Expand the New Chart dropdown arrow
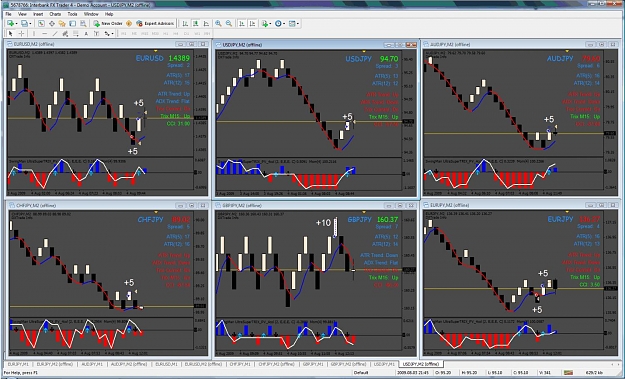The width and height of the screenshot is (625, 379). coord(16,24)
